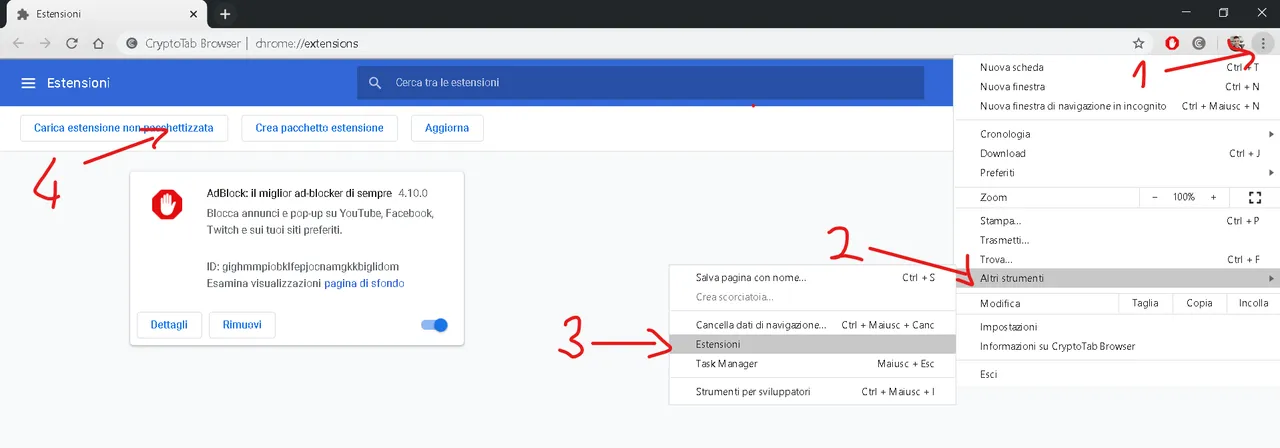
Task: Click the site info icon in address bar
Action: [131, 43]
